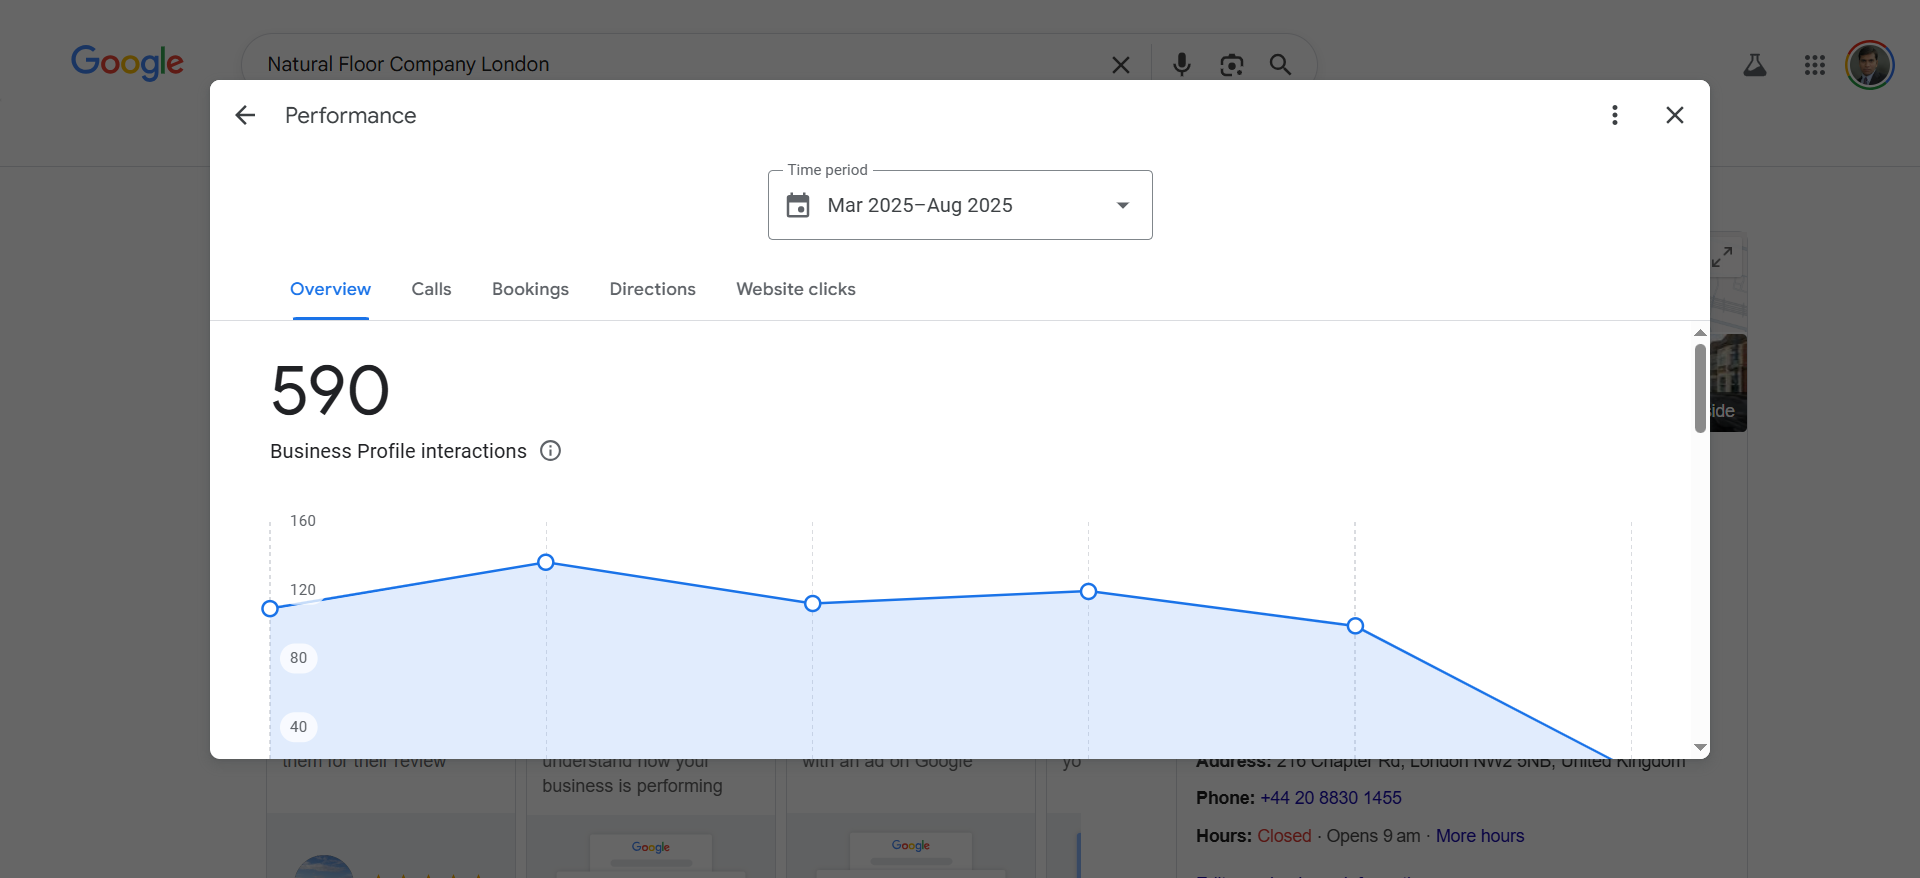Viewport: 1920px width, 878px height.
Task: Open Google Lens image search
Action: coord(1231,65)
